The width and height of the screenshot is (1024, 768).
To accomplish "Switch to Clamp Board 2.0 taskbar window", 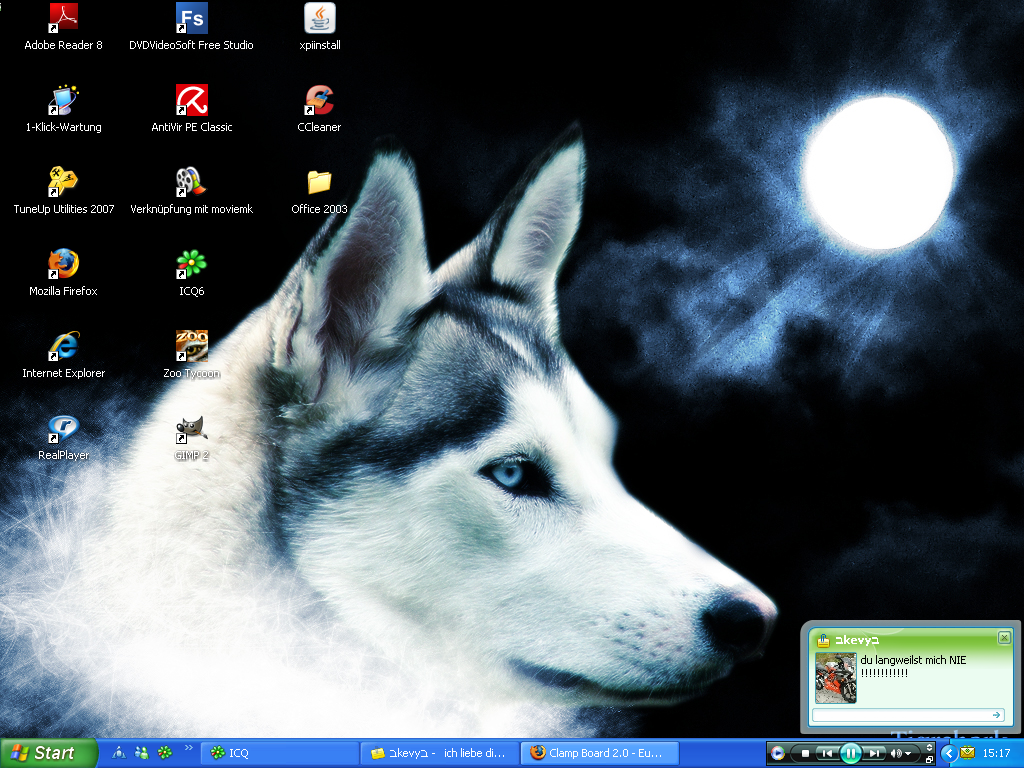I will tap(600, 753).
